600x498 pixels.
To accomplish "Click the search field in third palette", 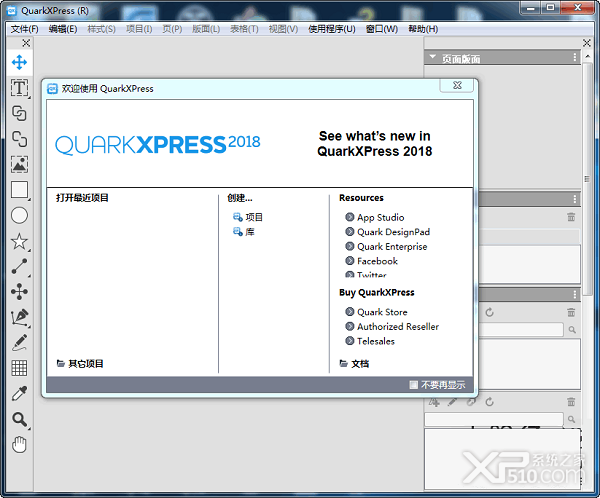I will click(x=521, y=330).
